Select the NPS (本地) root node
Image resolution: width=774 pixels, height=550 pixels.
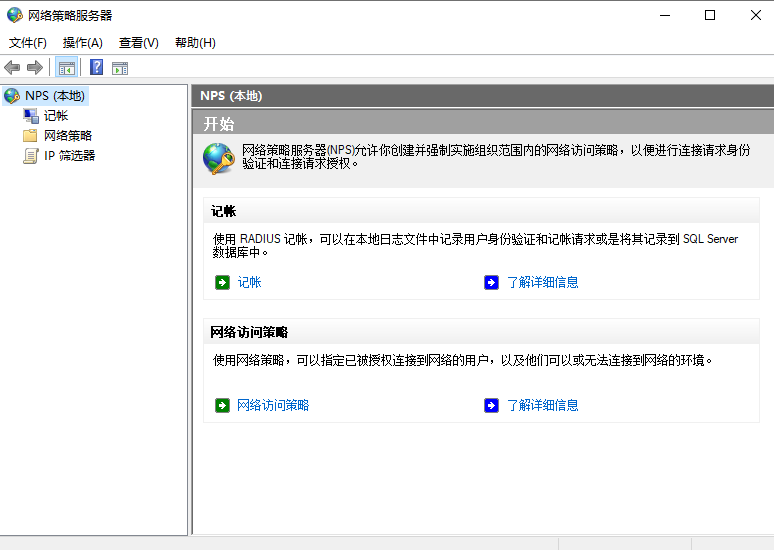point(56,96)
